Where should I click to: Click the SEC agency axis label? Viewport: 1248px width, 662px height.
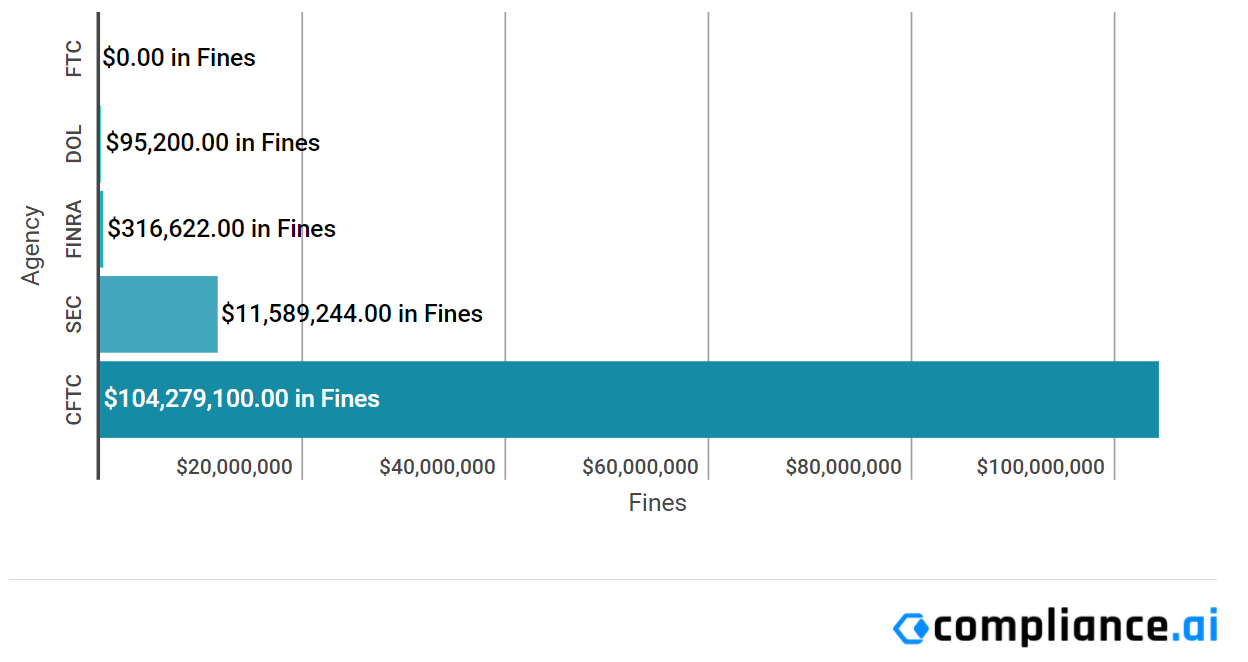[x=73, y=314]
